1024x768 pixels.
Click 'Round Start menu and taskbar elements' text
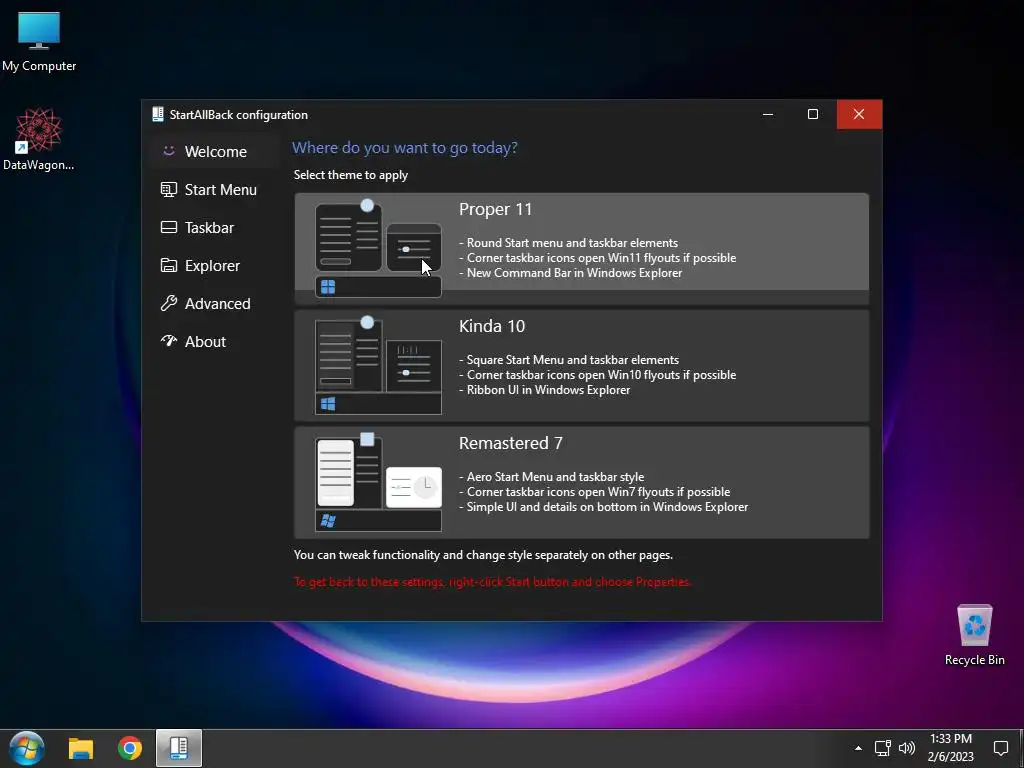point(572,243)
